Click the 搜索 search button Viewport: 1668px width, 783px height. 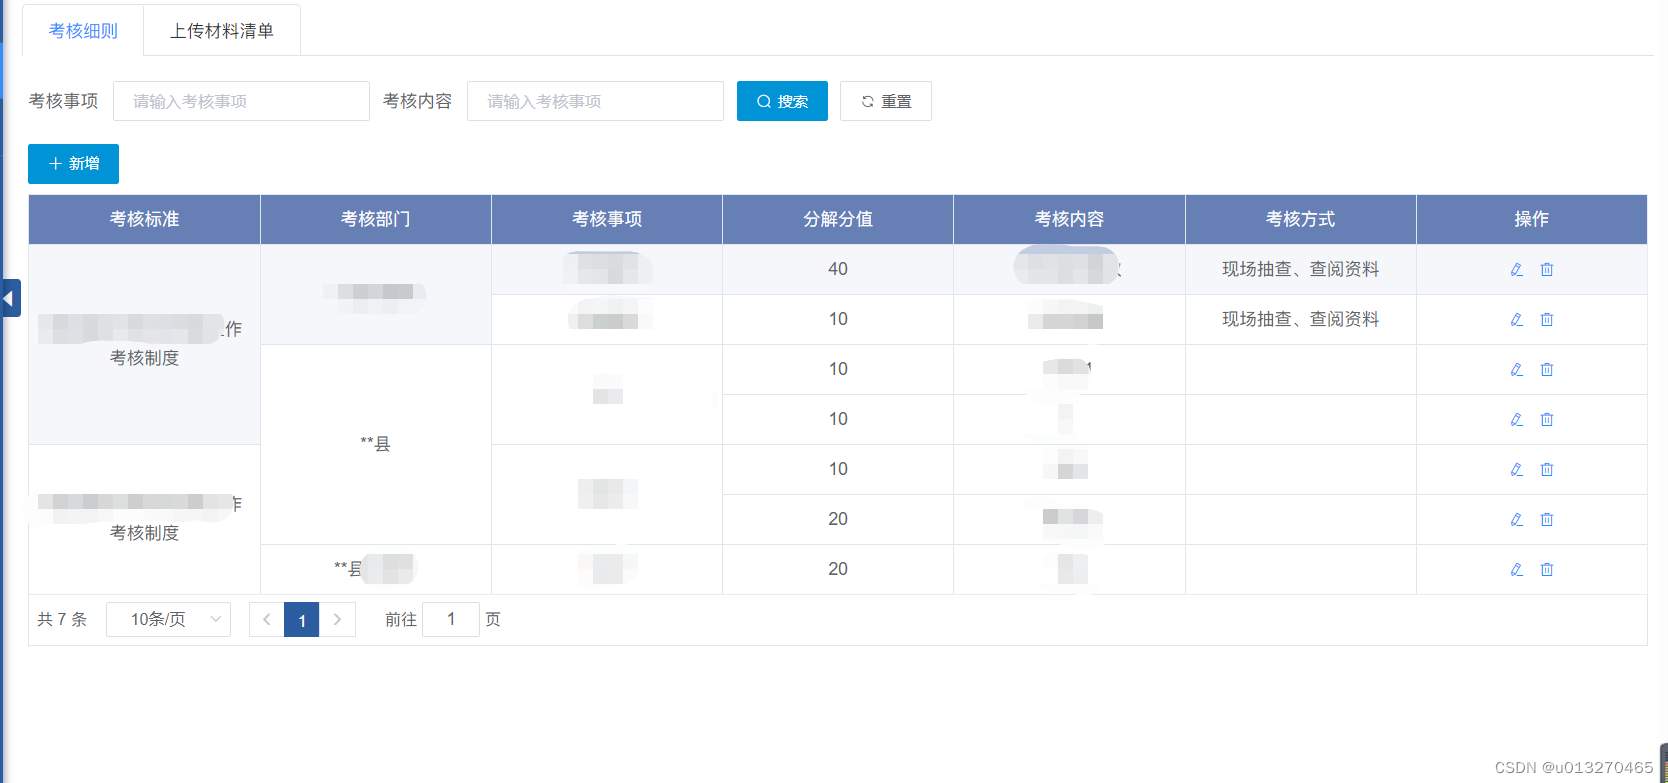click(x=782, y=101)
